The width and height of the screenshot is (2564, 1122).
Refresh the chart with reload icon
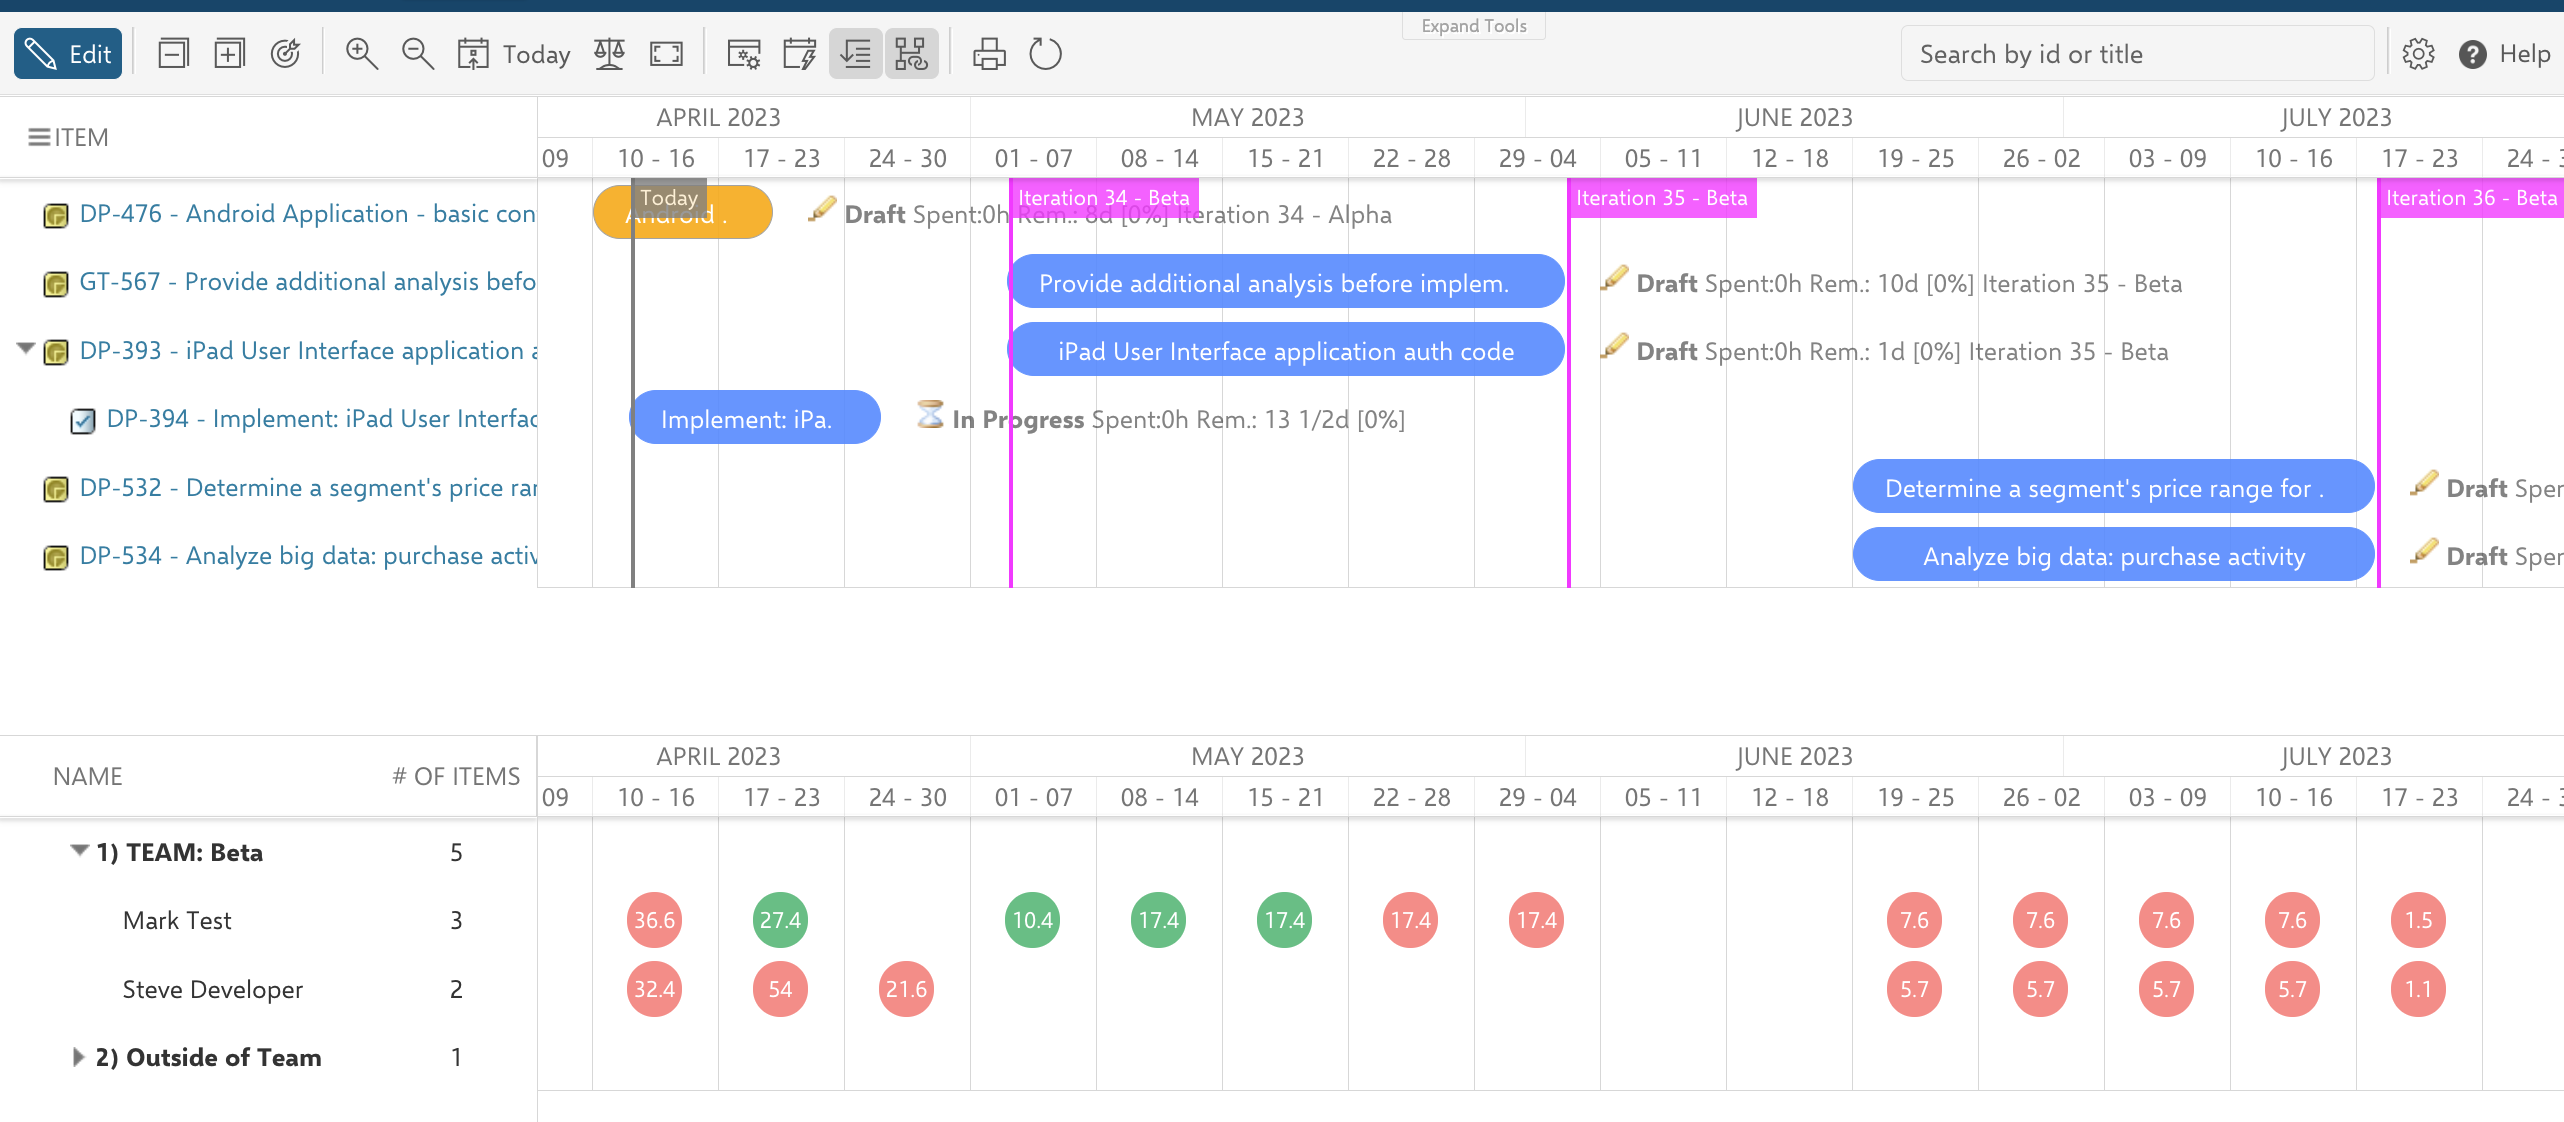1045,54
